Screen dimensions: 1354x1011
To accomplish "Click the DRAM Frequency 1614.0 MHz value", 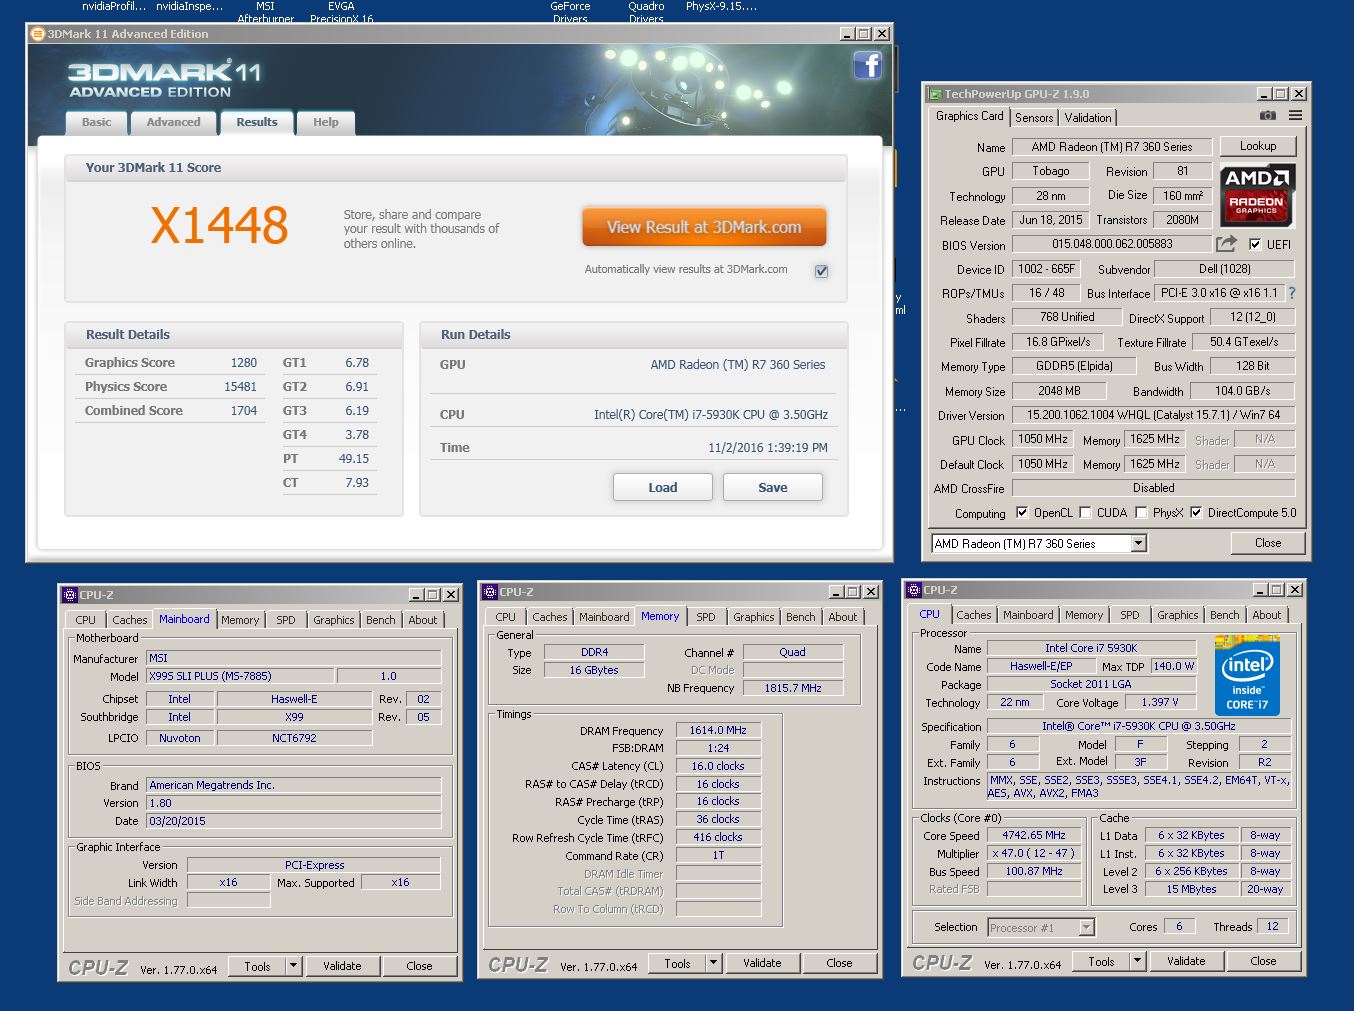I will 718,730.
